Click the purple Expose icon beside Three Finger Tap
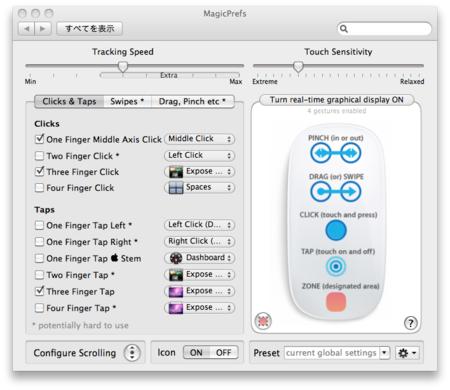 [x=176, y=291]
